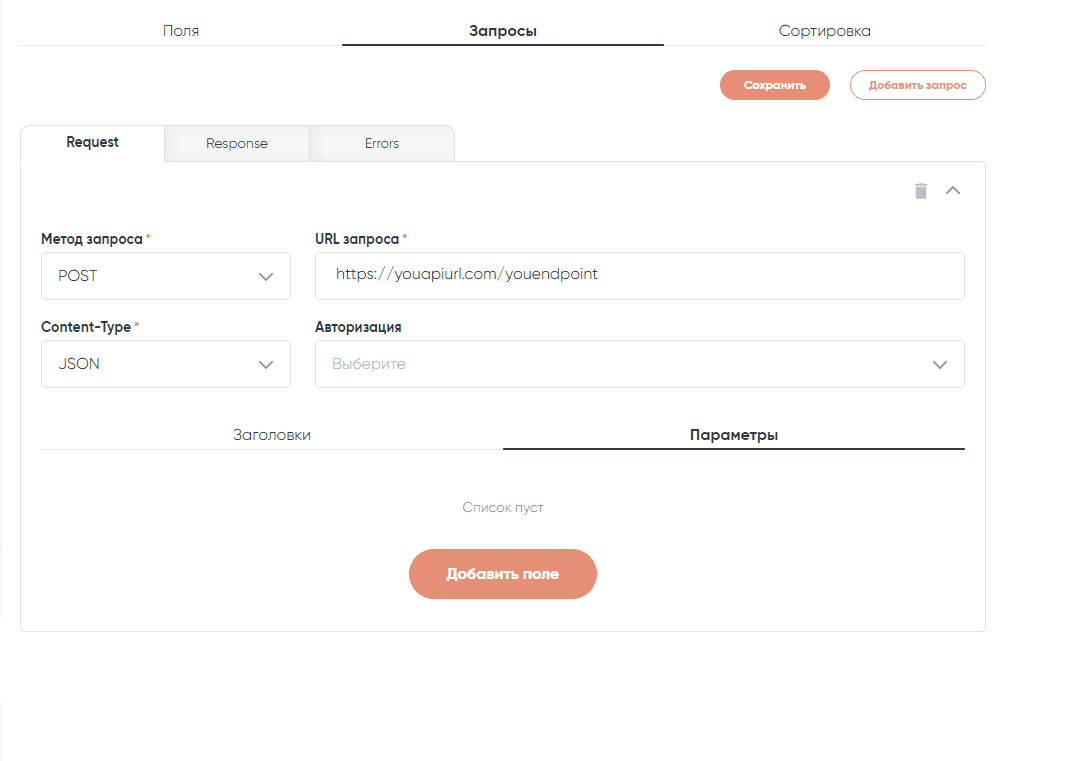The width and height of the screenshot is (1085, 761).
Task: Switch to the Errors tab
Action: (381, 143)
